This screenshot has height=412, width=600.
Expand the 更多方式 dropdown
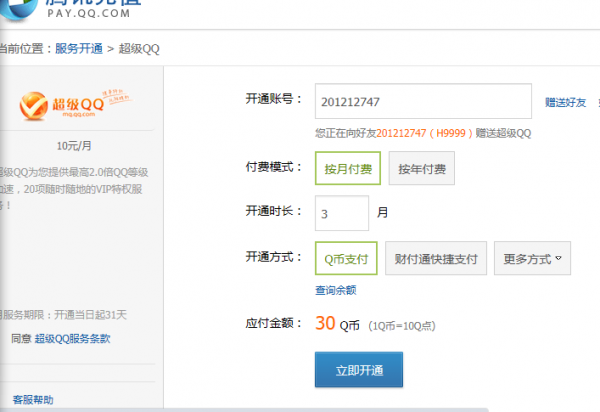(532, 258)
